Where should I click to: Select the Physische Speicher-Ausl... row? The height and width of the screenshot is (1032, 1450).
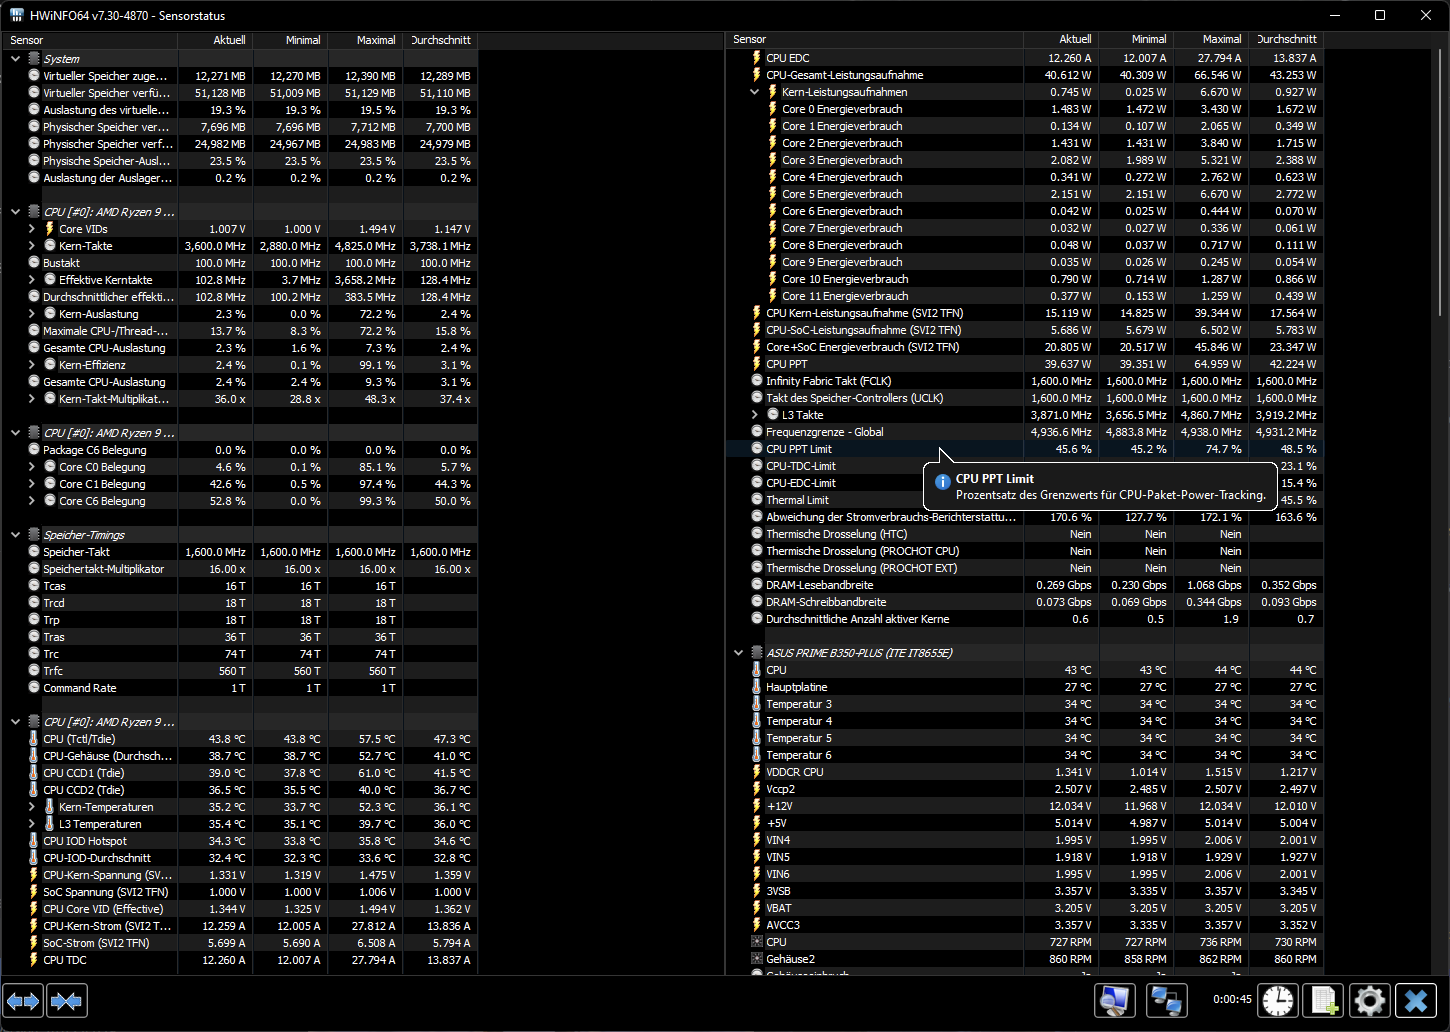(240, 161)
